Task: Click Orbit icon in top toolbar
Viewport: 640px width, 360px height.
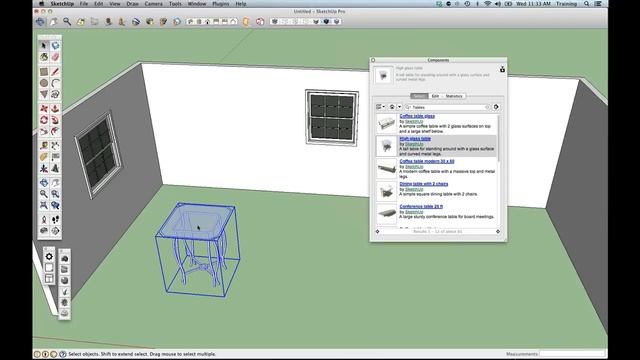Action: click(40, 22)
